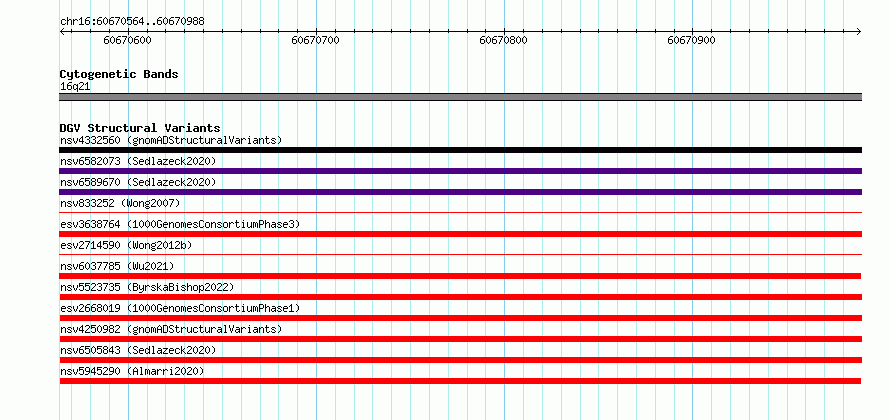This screenshot has width=890, height=420.
Task: Click the 60670800 ruler tick label
Action: tap(503, 40)
